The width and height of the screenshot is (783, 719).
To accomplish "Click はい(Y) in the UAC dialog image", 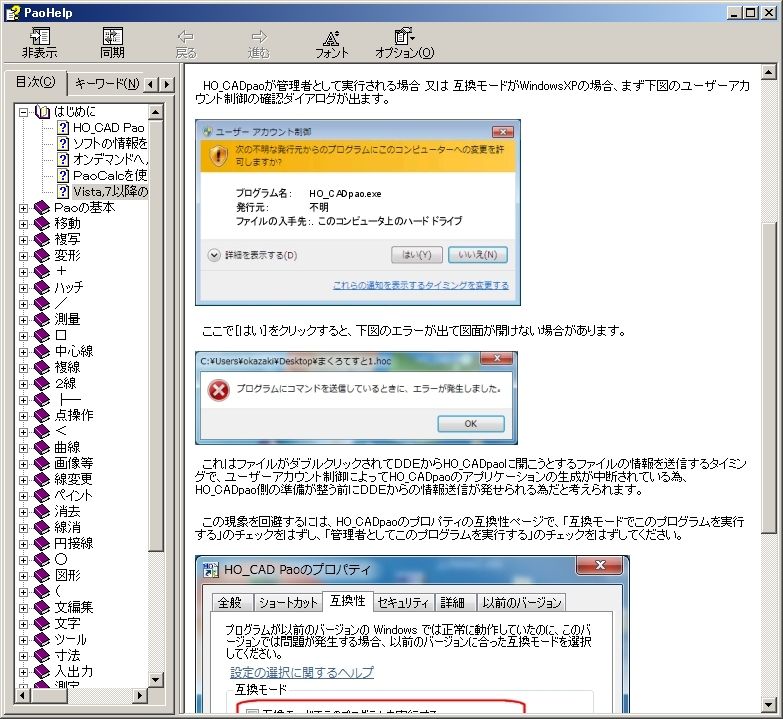I will [416, 255].
